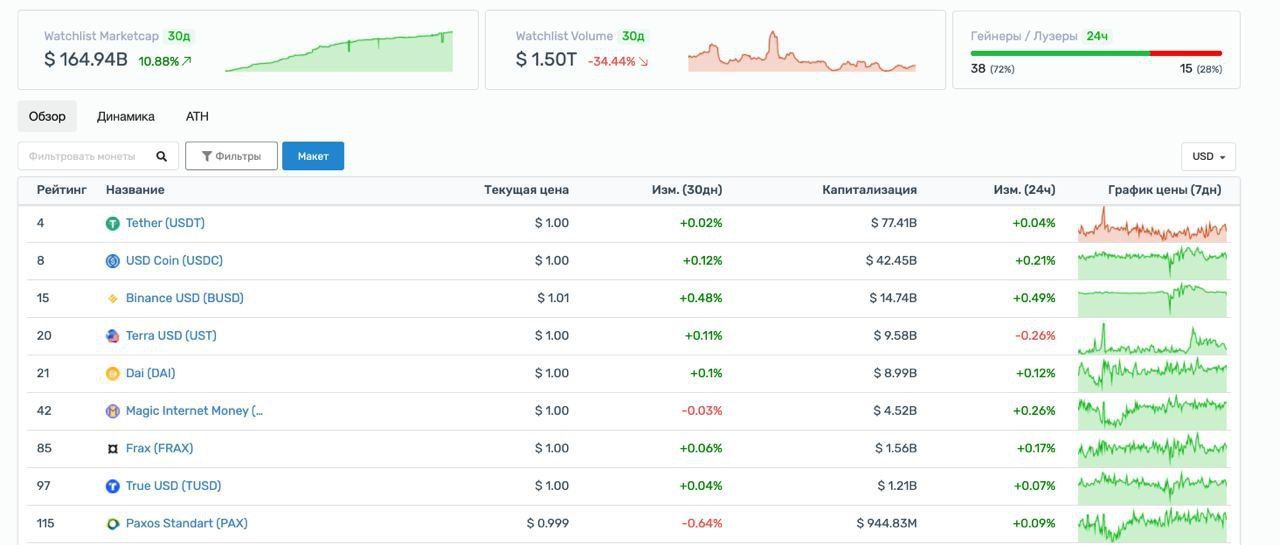Open the ATH tab
This screenshot has width=1280, height=545.
[x=197, y=116]
